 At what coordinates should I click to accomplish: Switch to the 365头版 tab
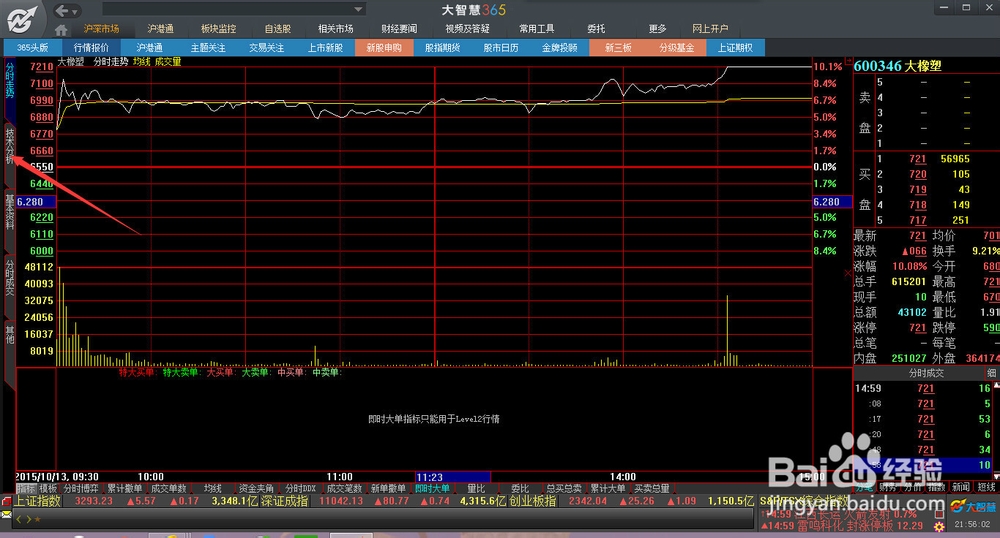(x=33, y=48)
